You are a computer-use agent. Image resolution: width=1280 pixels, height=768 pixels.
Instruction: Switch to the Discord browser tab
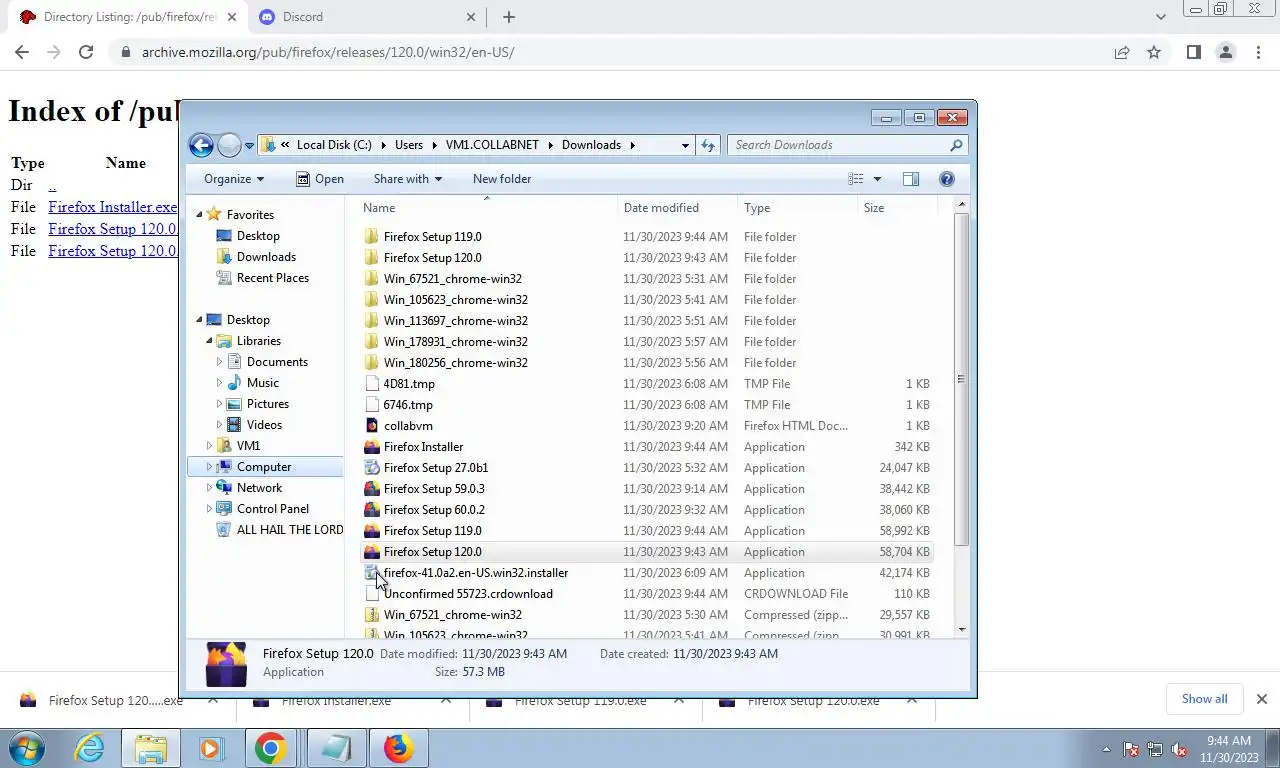coord(367,17)
